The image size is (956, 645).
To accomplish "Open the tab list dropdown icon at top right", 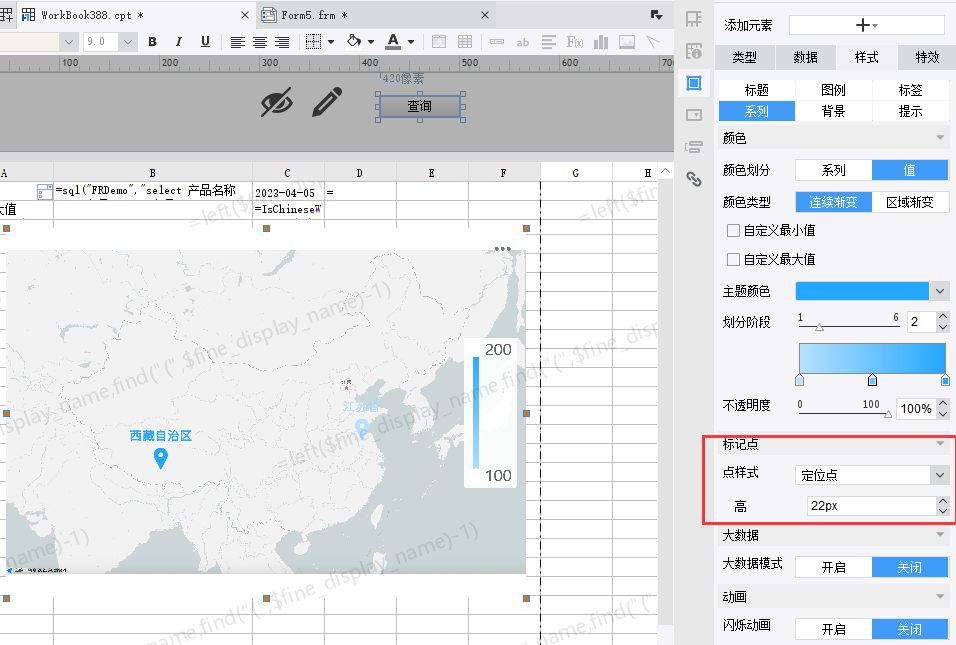I will pos(657,15).
